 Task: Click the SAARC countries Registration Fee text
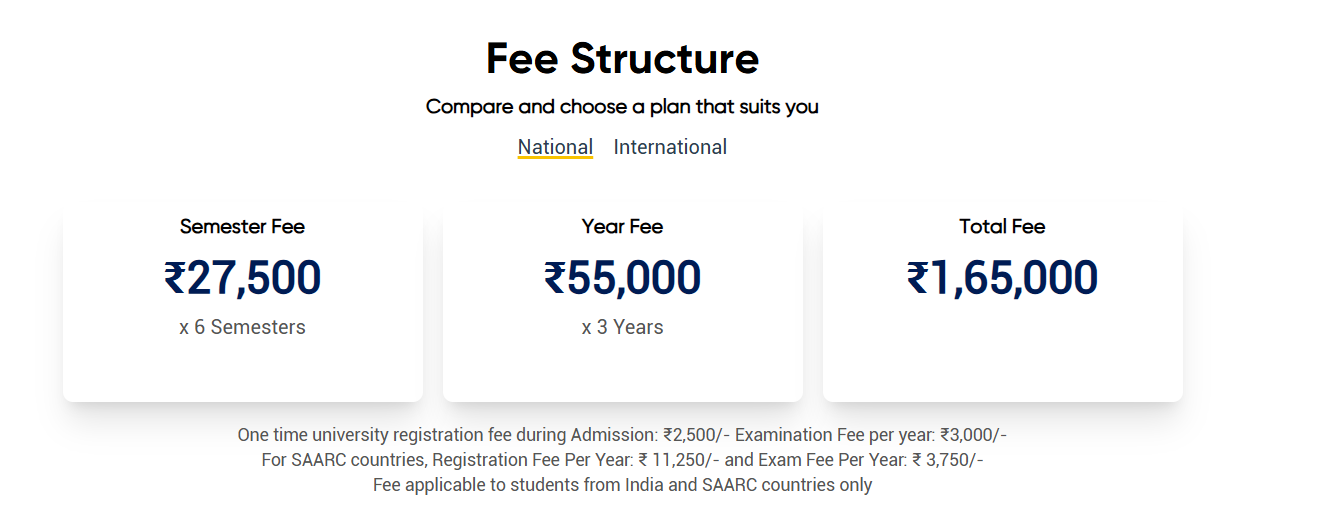490,460
